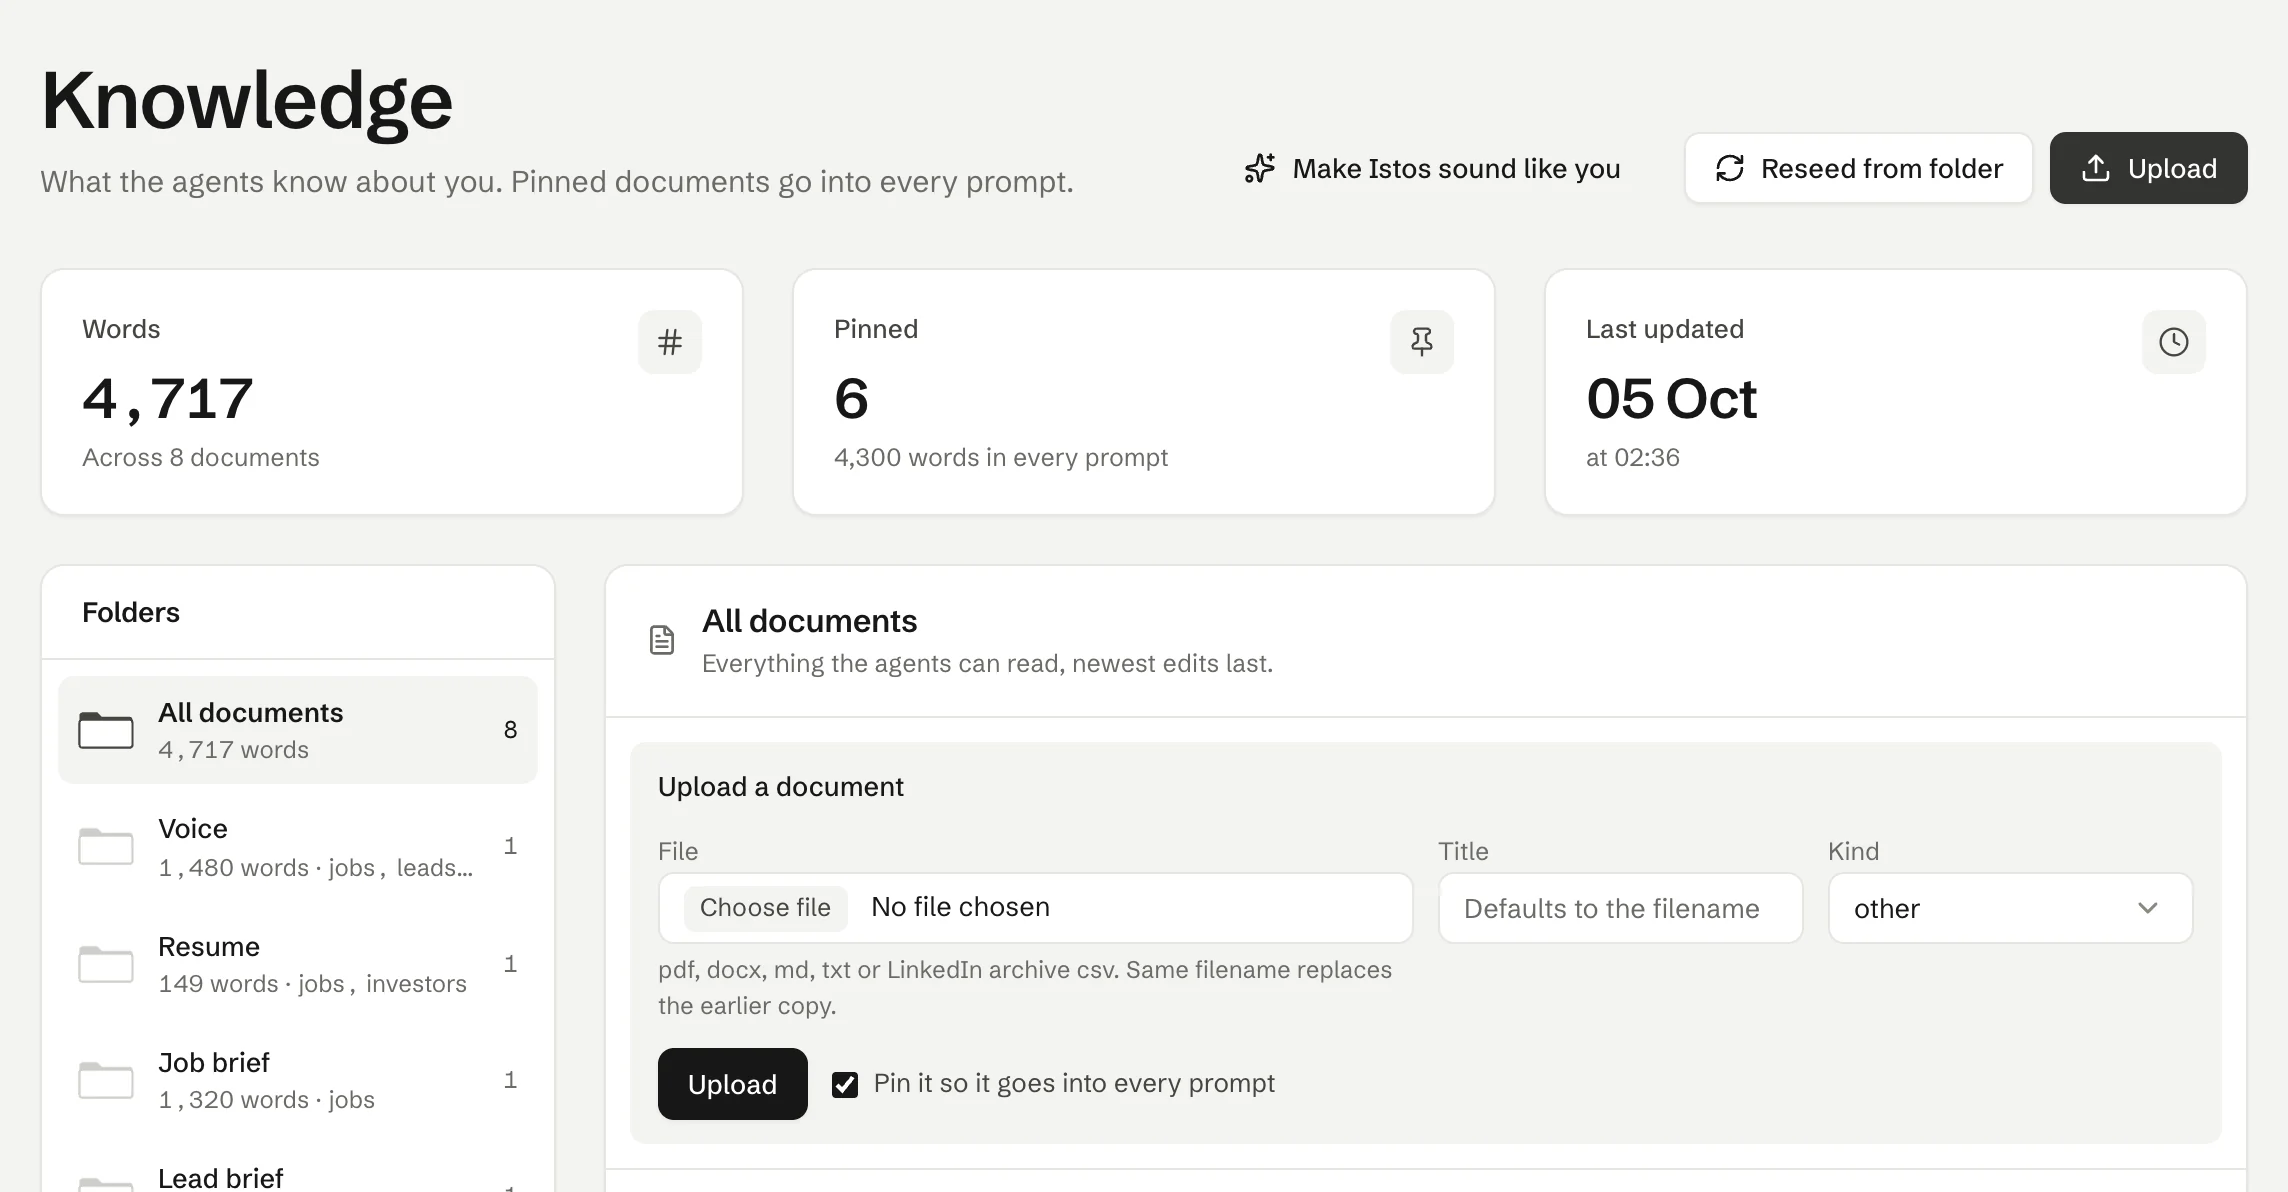Click the Choose file button
This screenshot has width=2288, height=1192.
pyautogui.click(x=765, y=908)
